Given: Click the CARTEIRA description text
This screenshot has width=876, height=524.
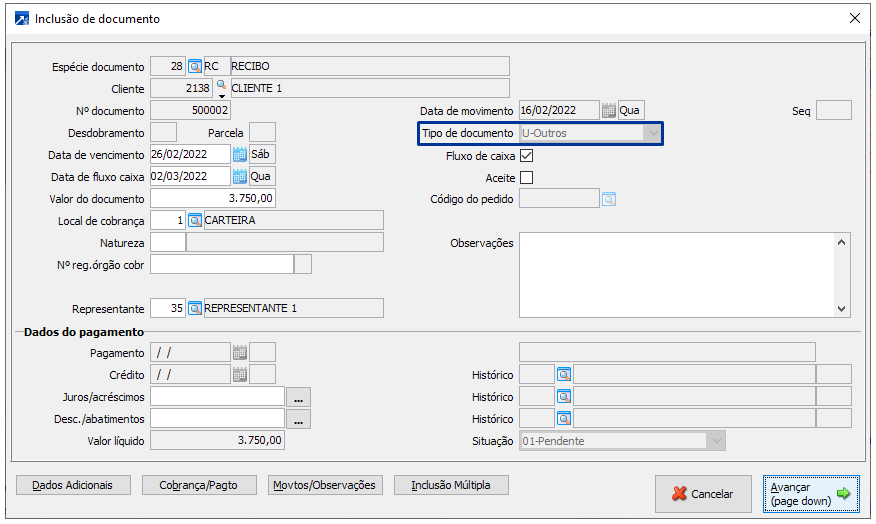Looking at the screenshot, I should pyautogui.click(x=230, y=220).
